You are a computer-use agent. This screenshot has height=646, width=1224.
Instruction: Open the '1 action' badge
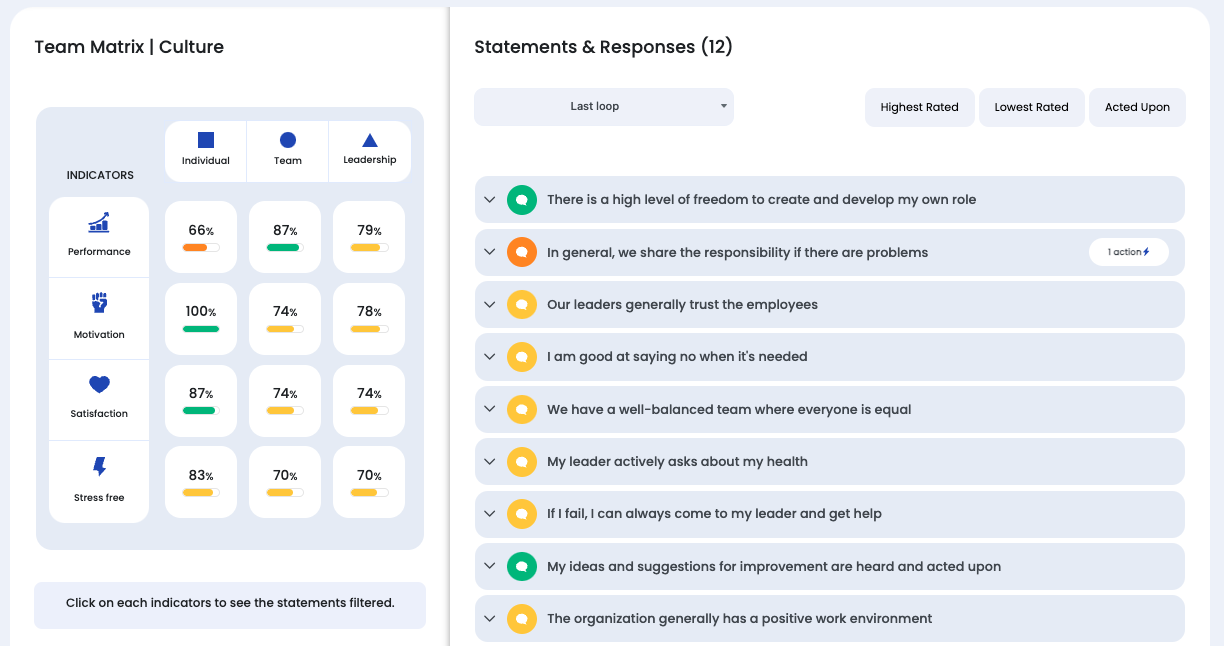[1128, 252]
